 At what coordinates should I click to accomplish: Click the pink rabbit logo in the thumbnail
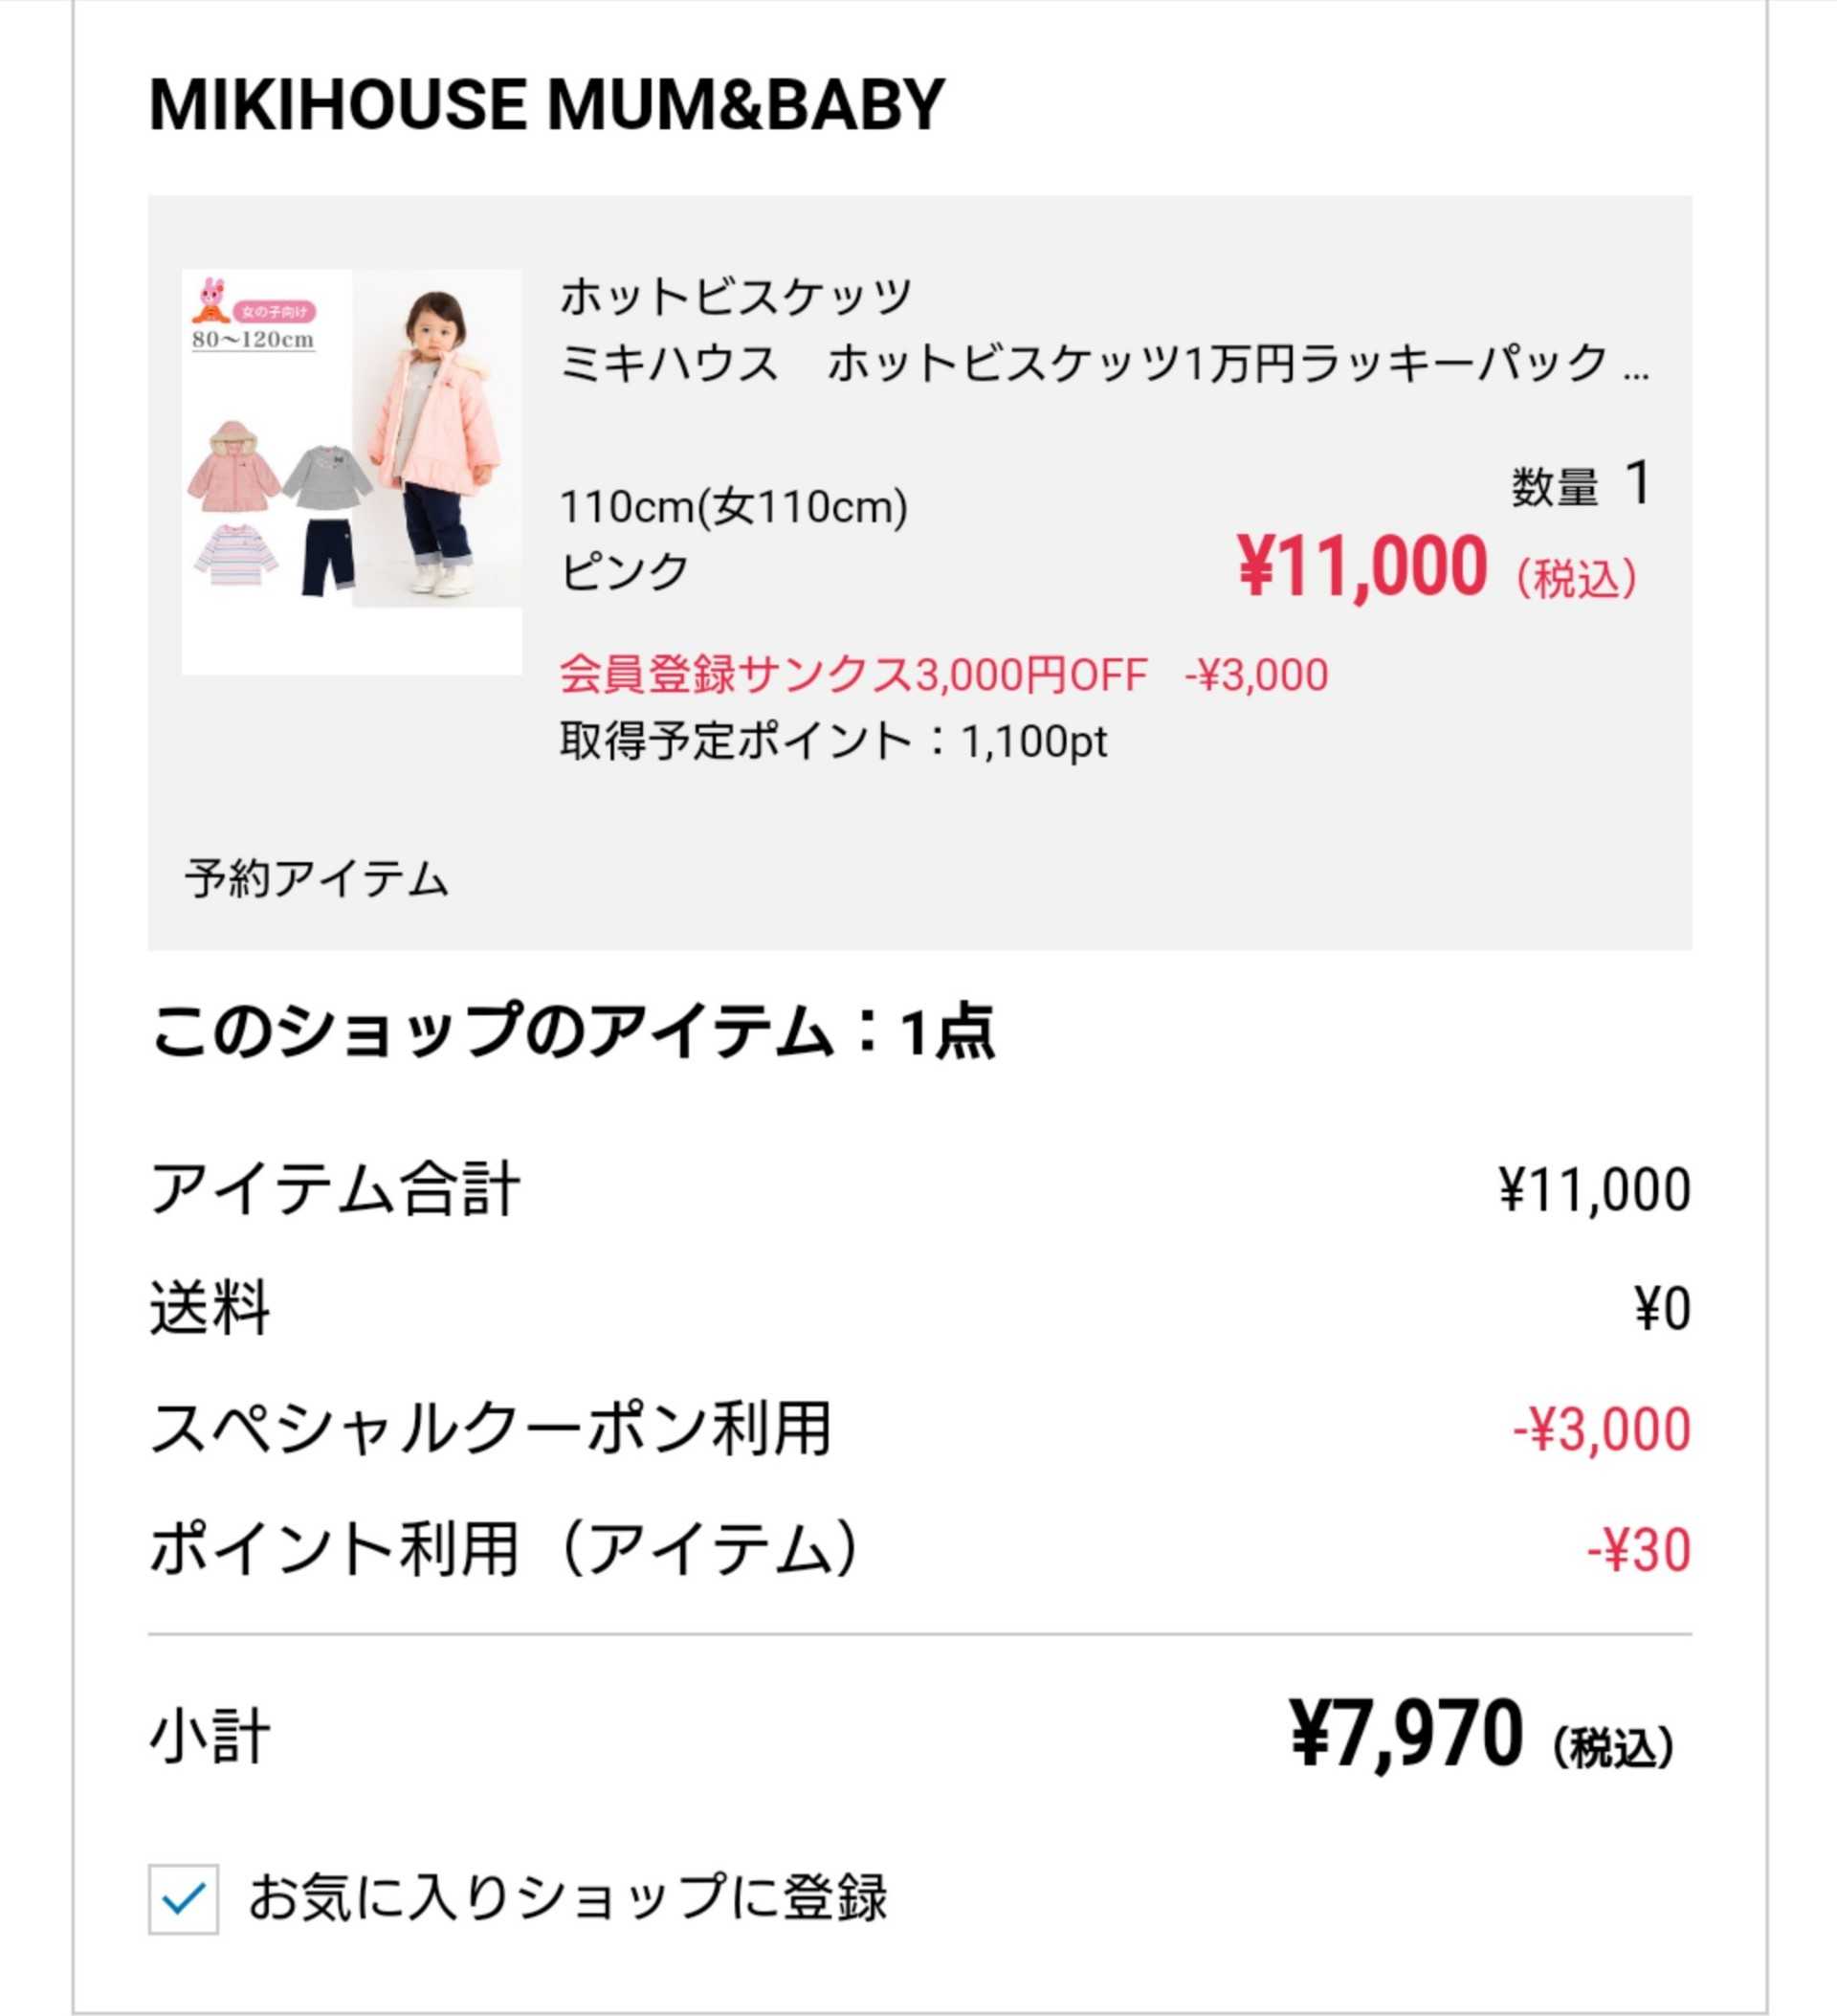(210, 299)
